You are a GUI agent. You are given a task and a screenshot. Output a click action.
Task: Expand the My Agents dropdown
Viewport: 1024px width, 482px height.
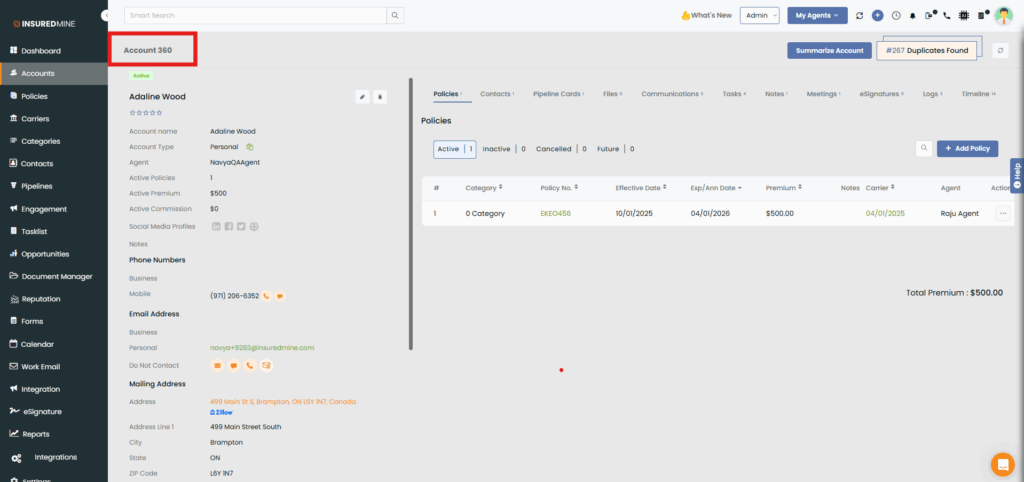pyautogui.click(x=817, y=15)
